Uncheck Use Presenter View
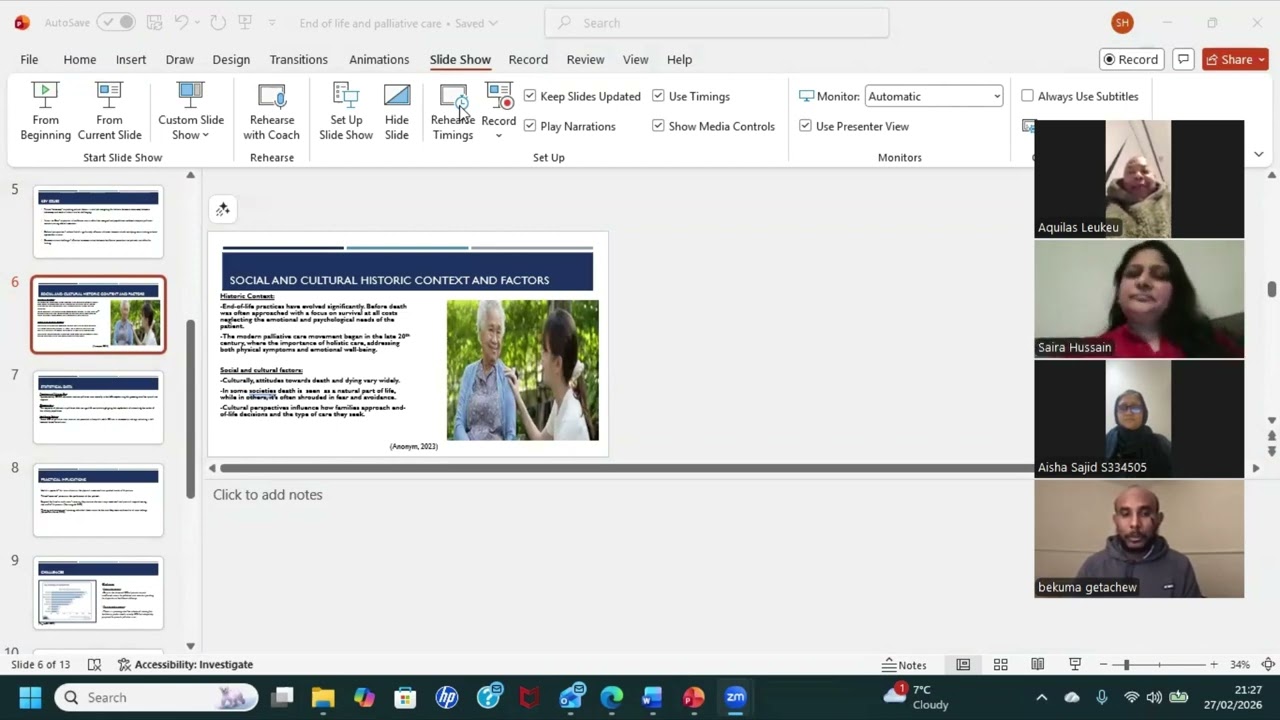The width and height of the screenshot is (1280, 720). click(x=805, y=126)
